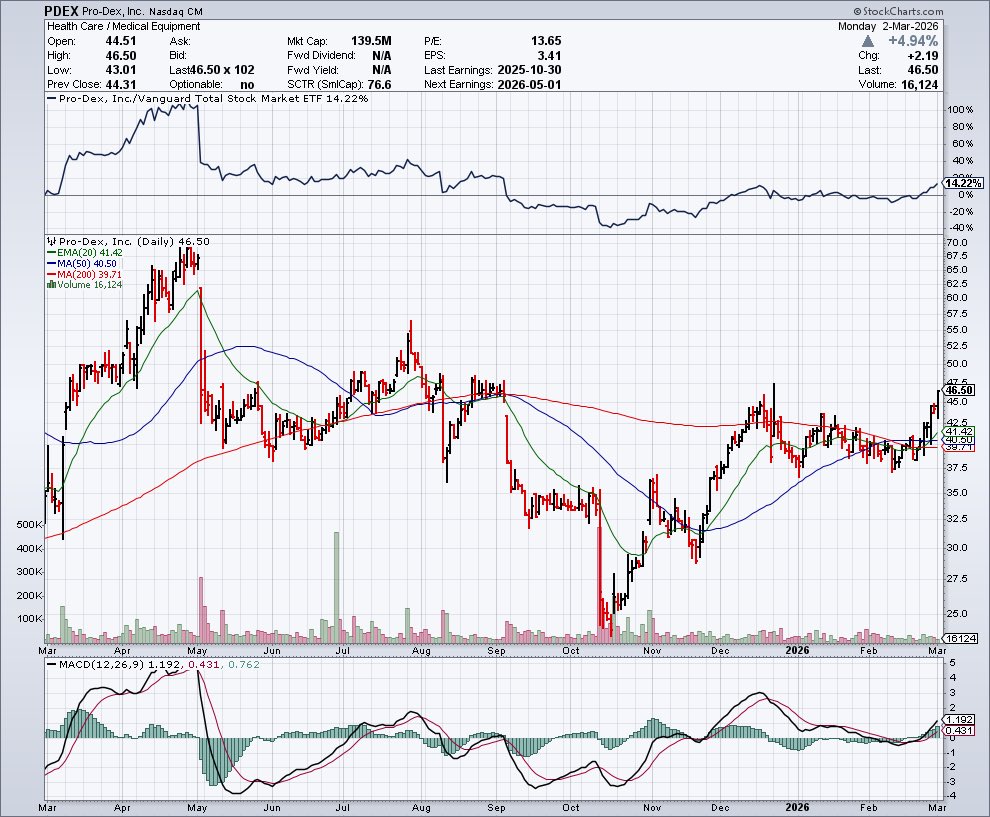
Task: Click the 46.50 last price tag
Action: [960, 390]
